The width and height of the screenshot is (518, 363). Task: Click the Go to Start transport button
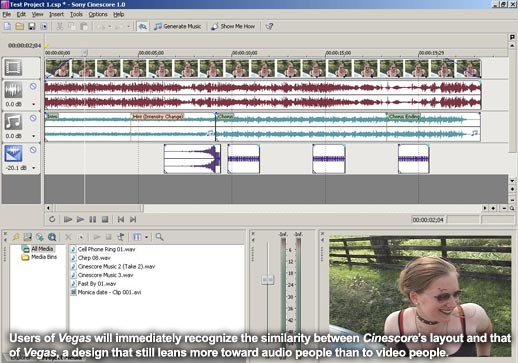click(121, 219)
